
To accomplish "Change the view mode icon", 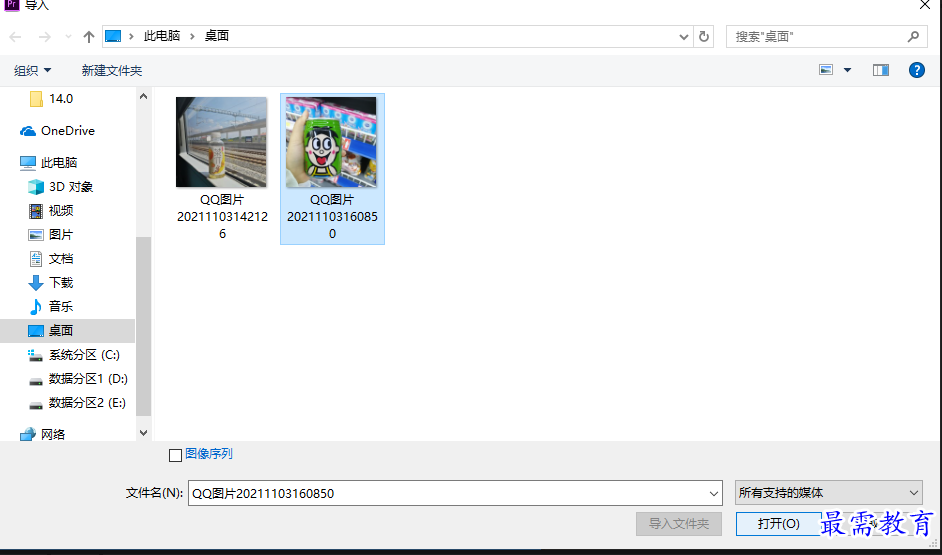I will tap(826, 70).
